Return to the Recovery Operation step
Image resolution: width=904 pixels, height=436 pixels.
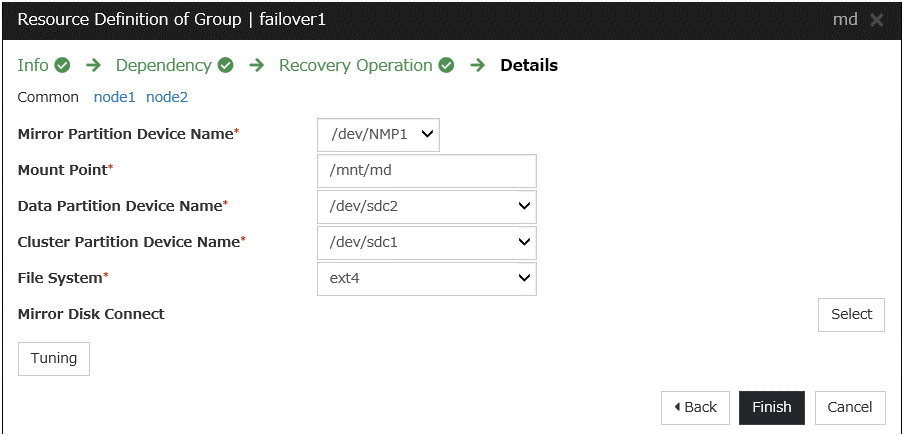[x=355, y=66]
